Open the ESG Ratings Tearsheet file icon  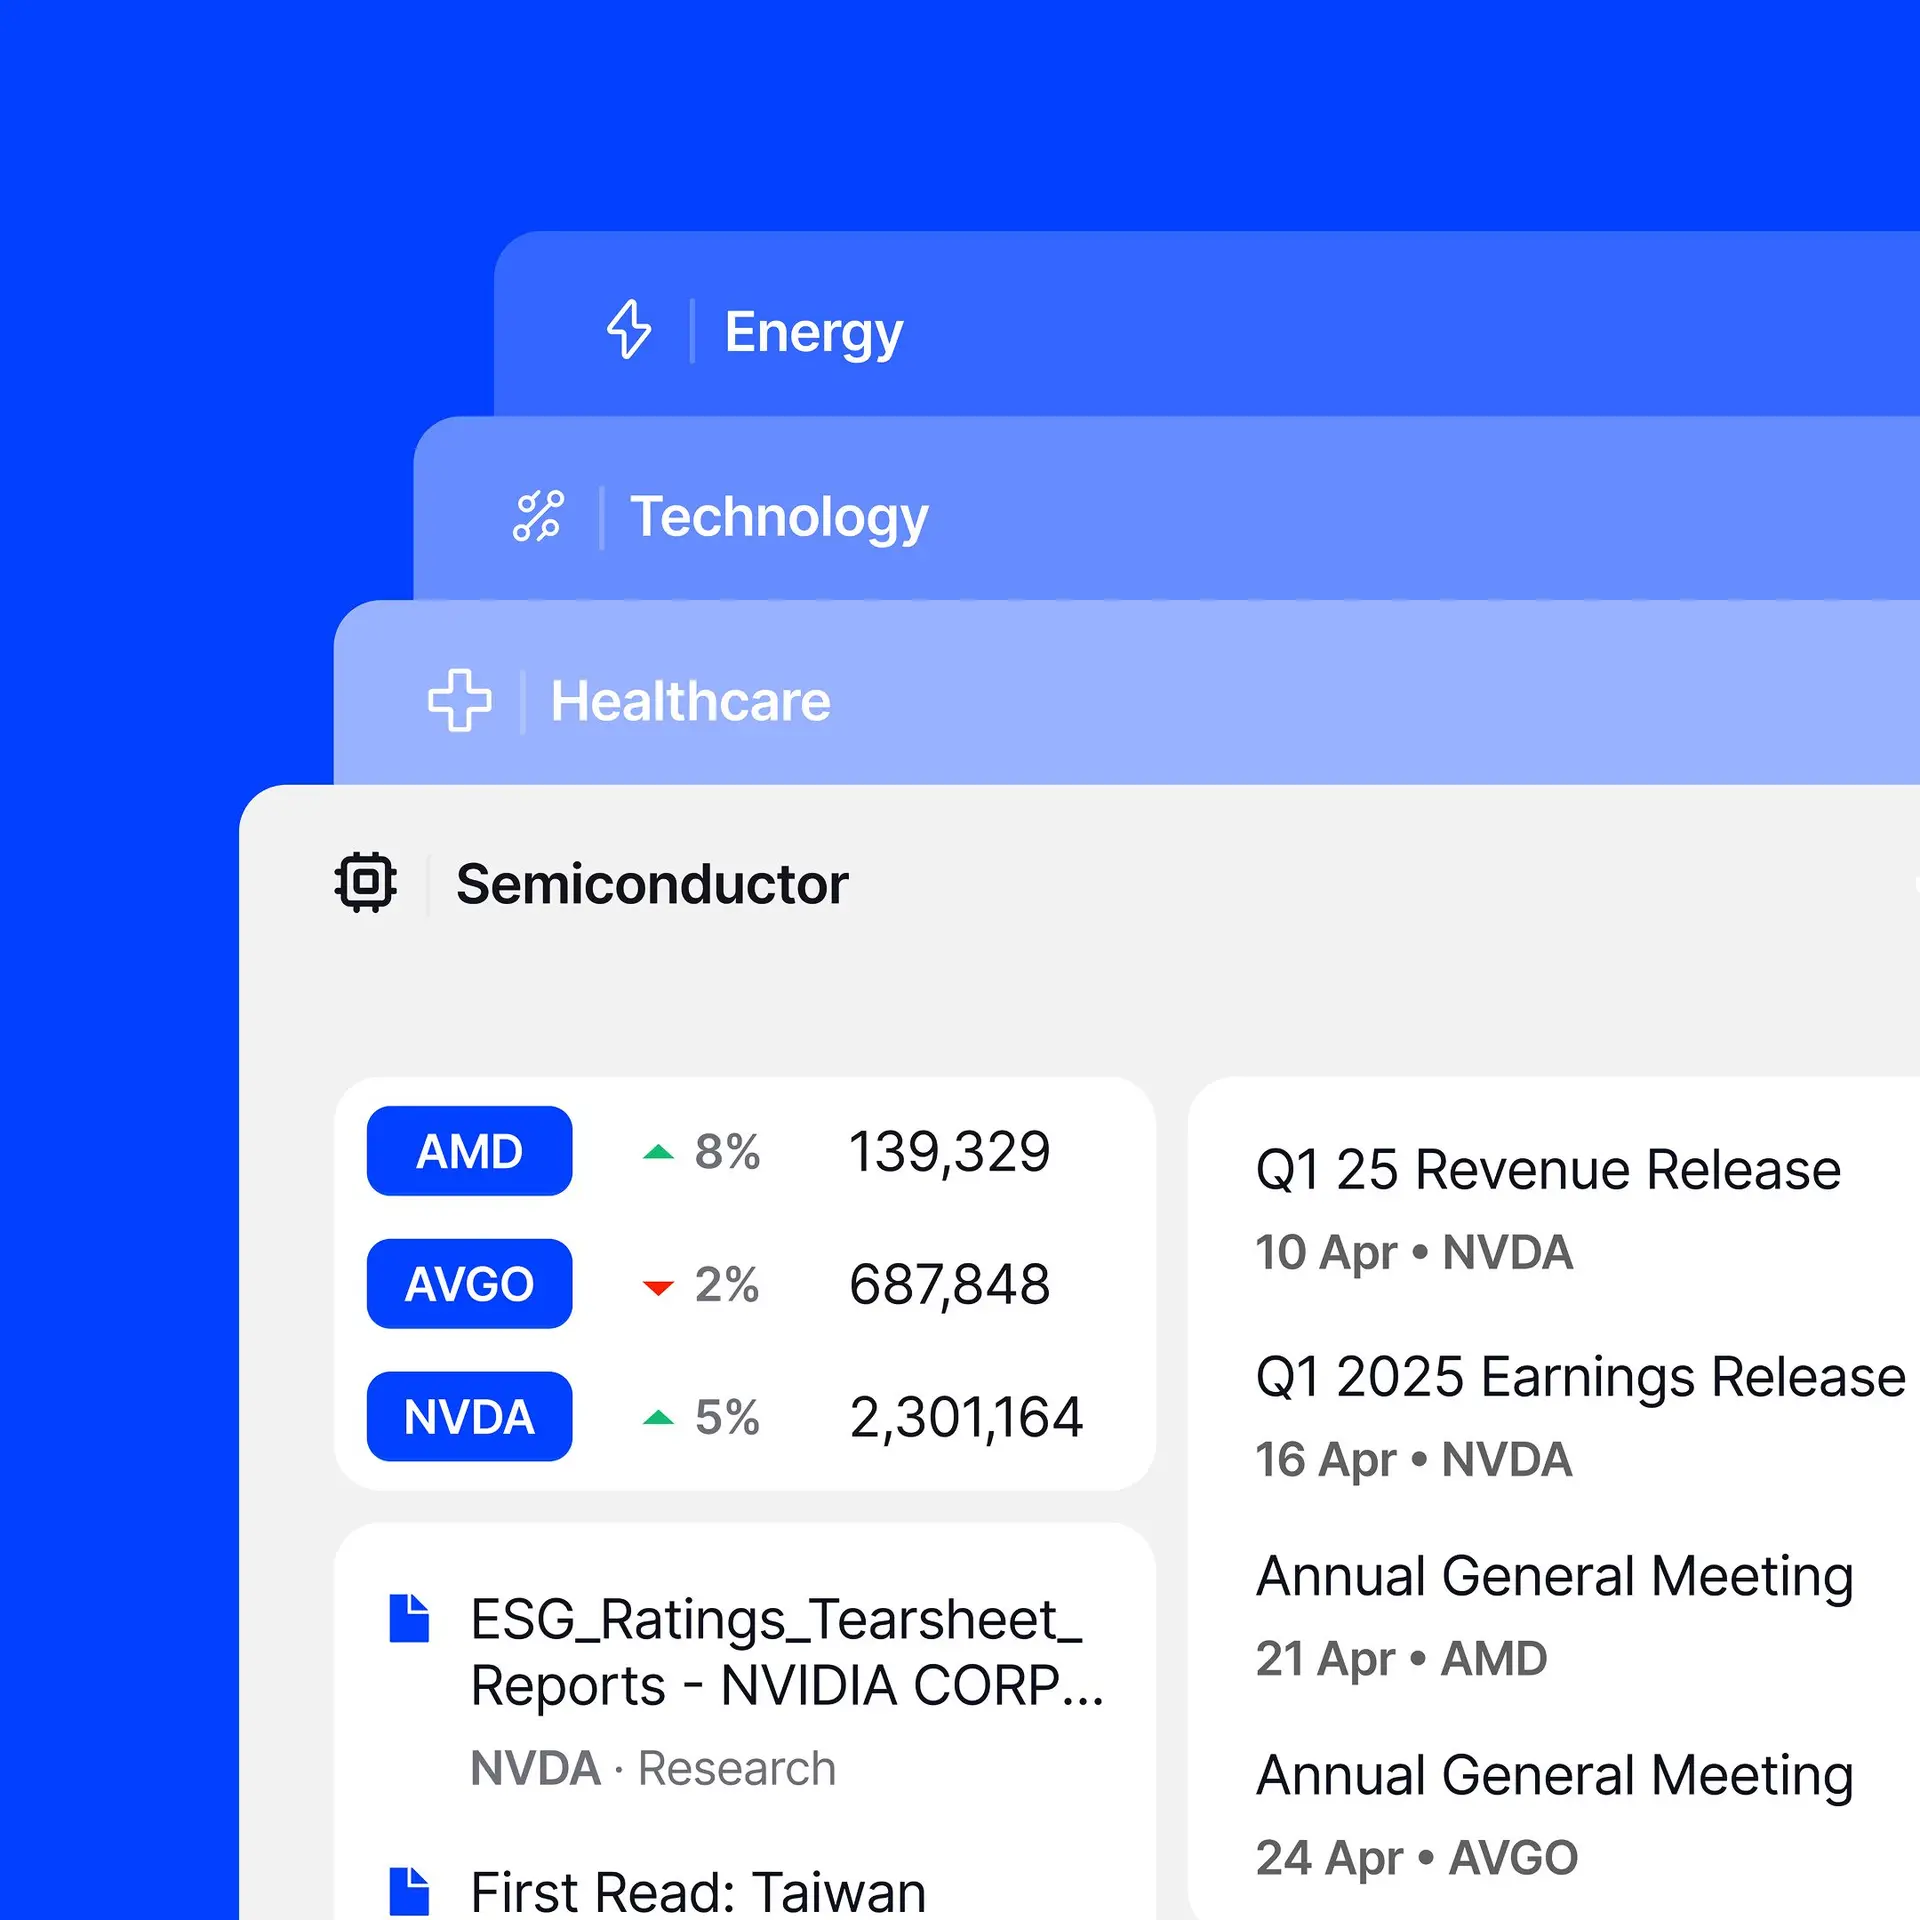point(409,1618)
